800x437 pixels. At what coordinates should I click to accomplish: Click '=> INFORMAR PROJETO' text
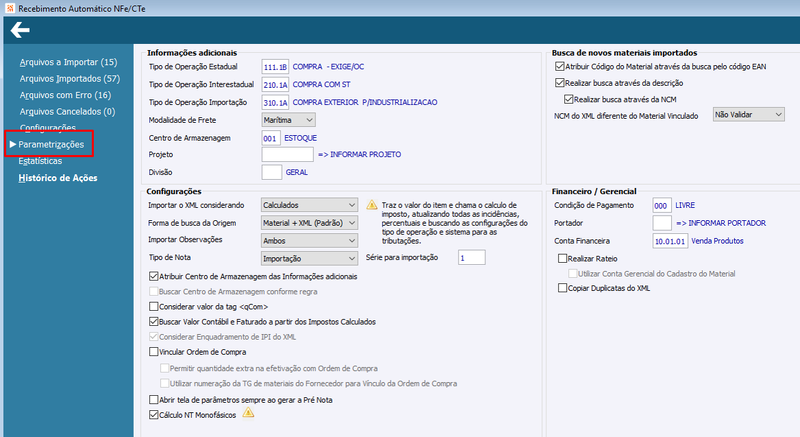pos(360,155)
